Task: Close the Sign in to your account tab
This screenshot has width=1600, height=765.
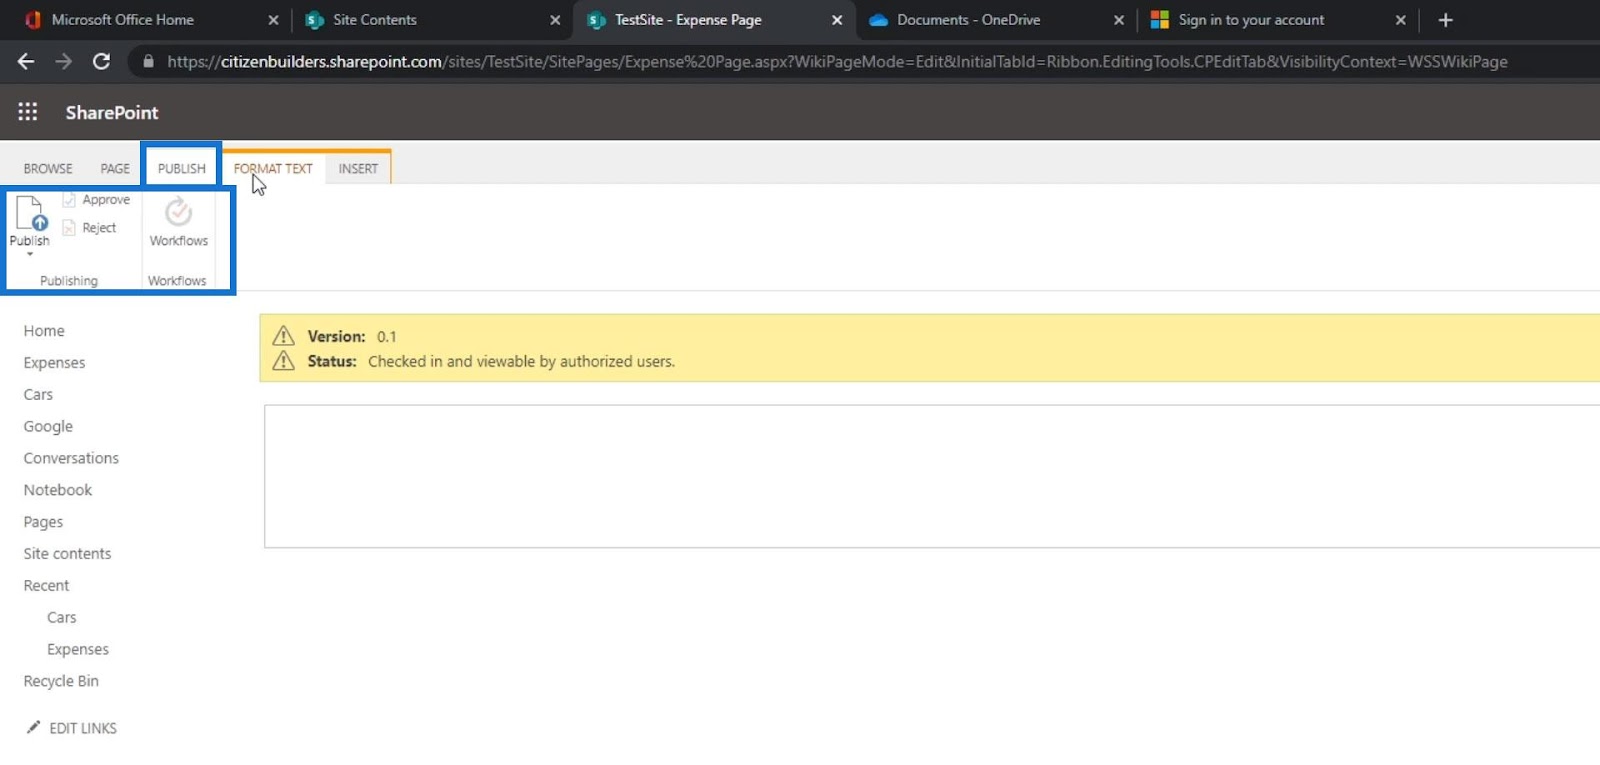Action: point(1400,20)
